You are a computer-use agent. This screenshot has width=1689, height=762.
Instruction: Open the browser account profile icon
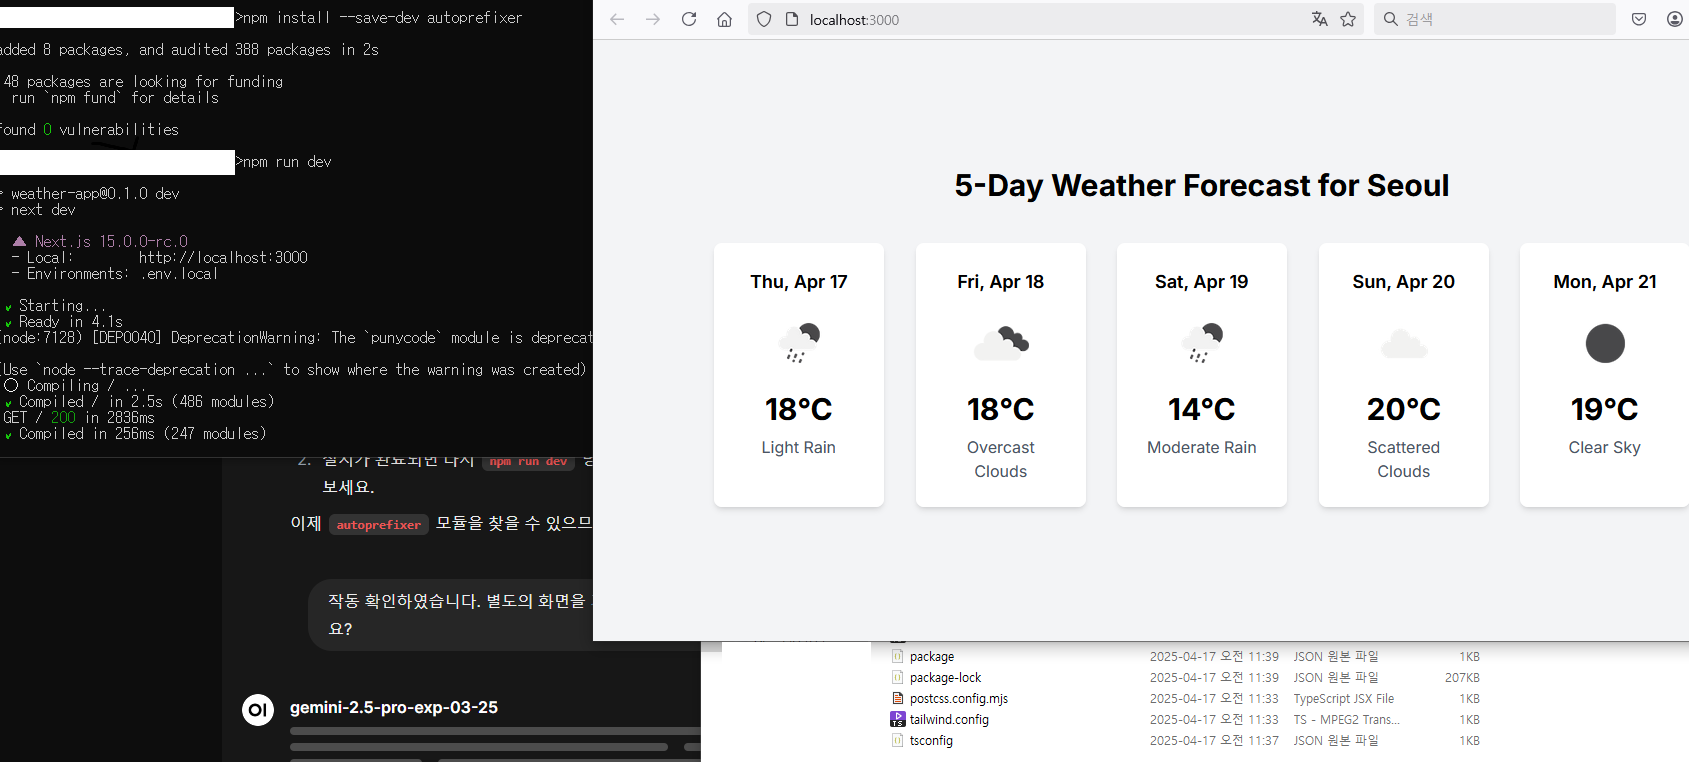point(1674,19)
